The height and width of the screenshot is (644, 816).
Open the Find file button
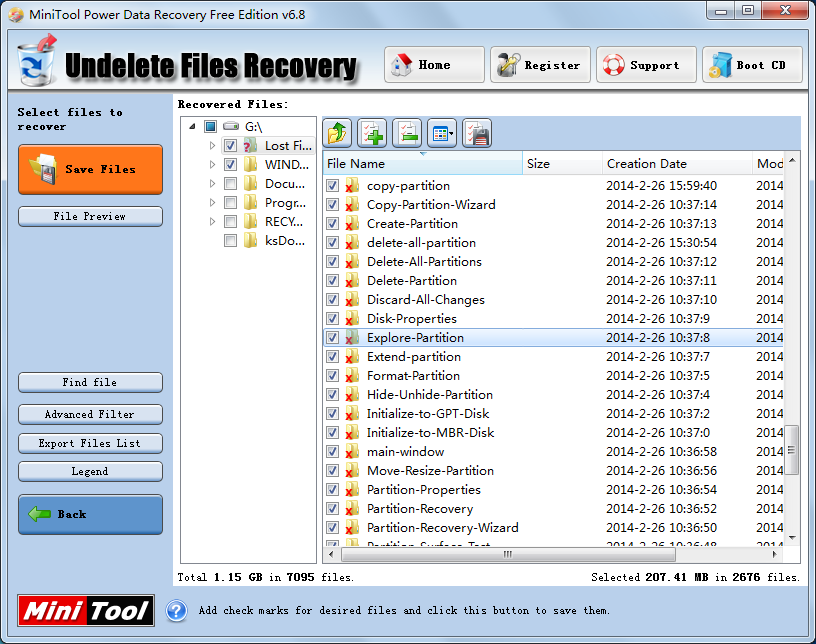(x=91, y=382)
